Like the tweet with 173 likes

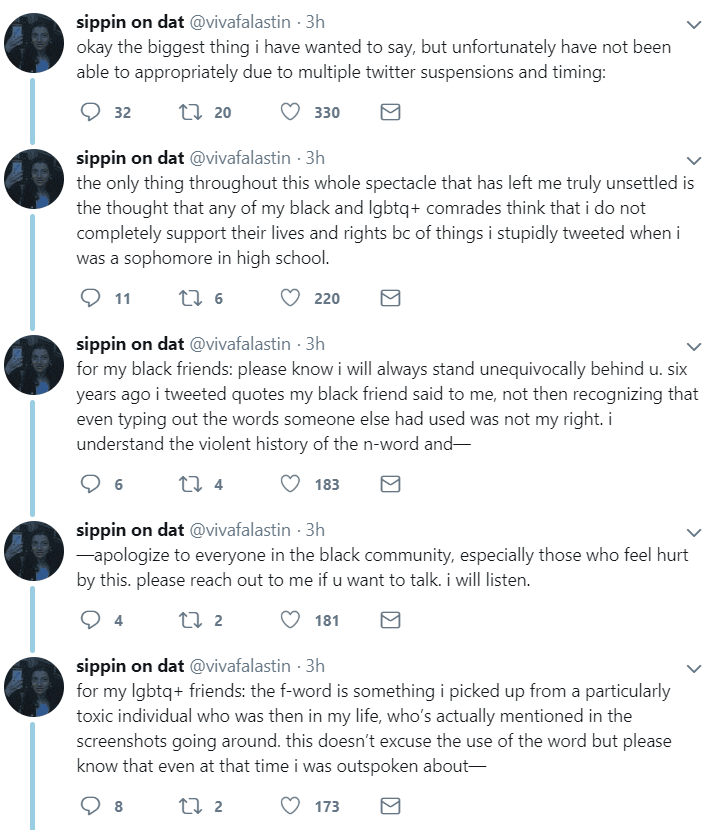click(x=290, y=806)
